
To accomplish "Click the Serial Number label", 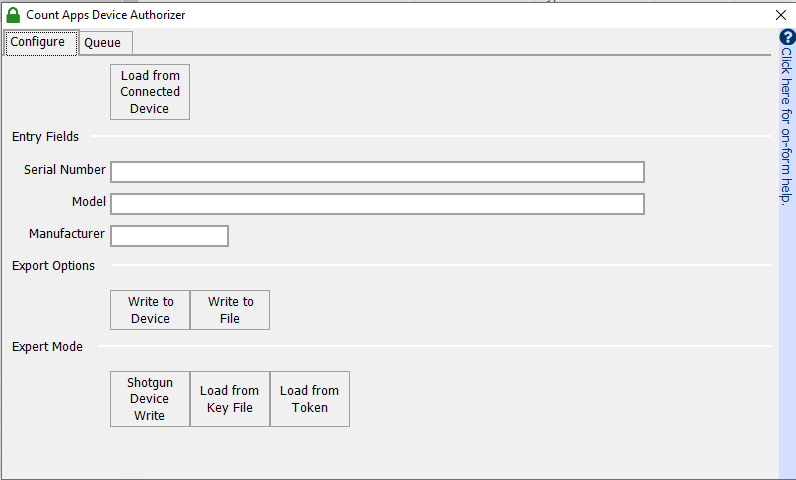I will coord(65,170).
